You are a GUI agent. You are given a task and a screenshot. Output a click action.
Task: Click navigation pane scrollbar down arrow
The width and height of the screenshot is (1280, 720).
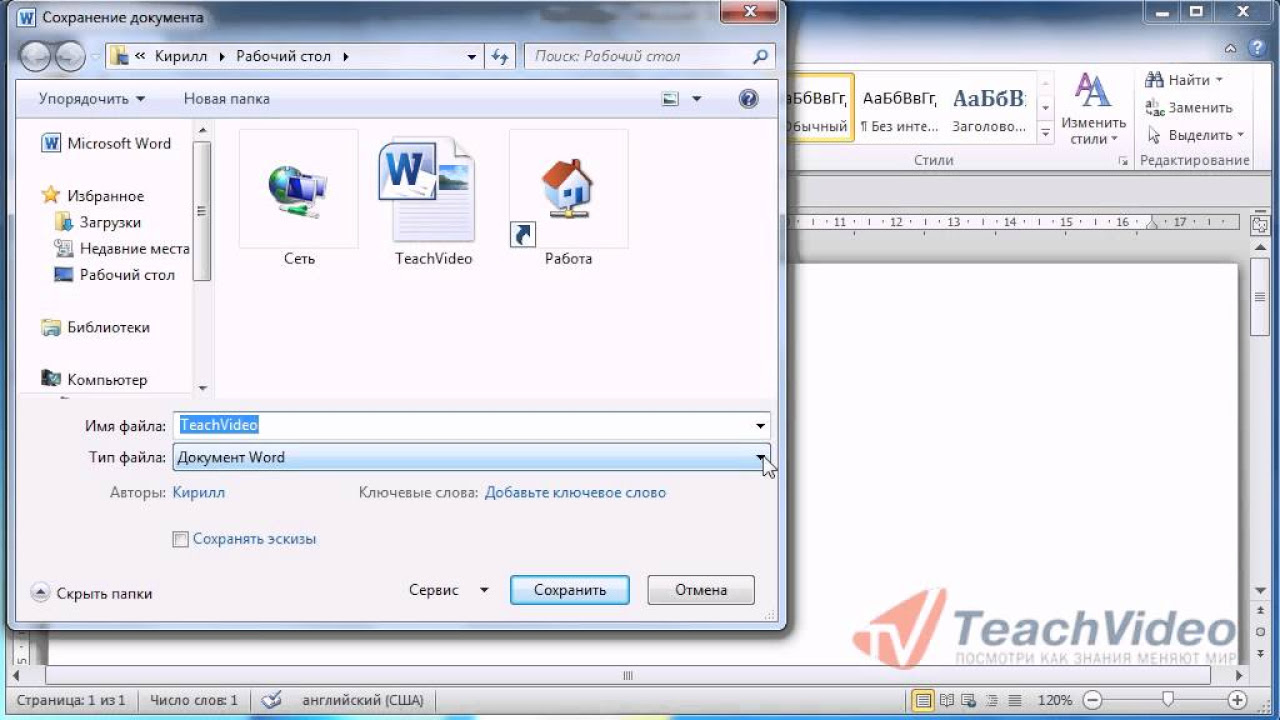(x=203, y=387)
